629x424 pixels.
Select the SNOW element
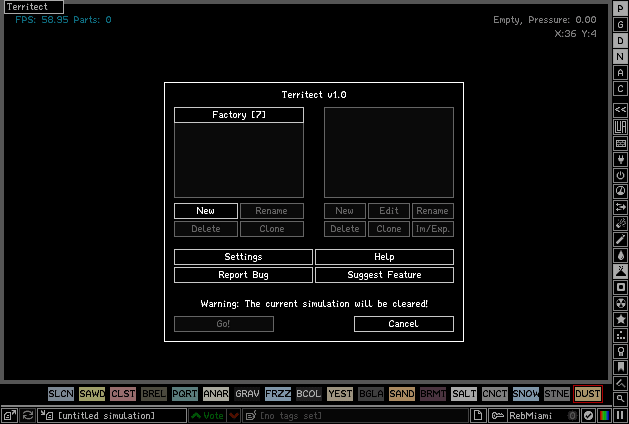(x=526, y=394)
